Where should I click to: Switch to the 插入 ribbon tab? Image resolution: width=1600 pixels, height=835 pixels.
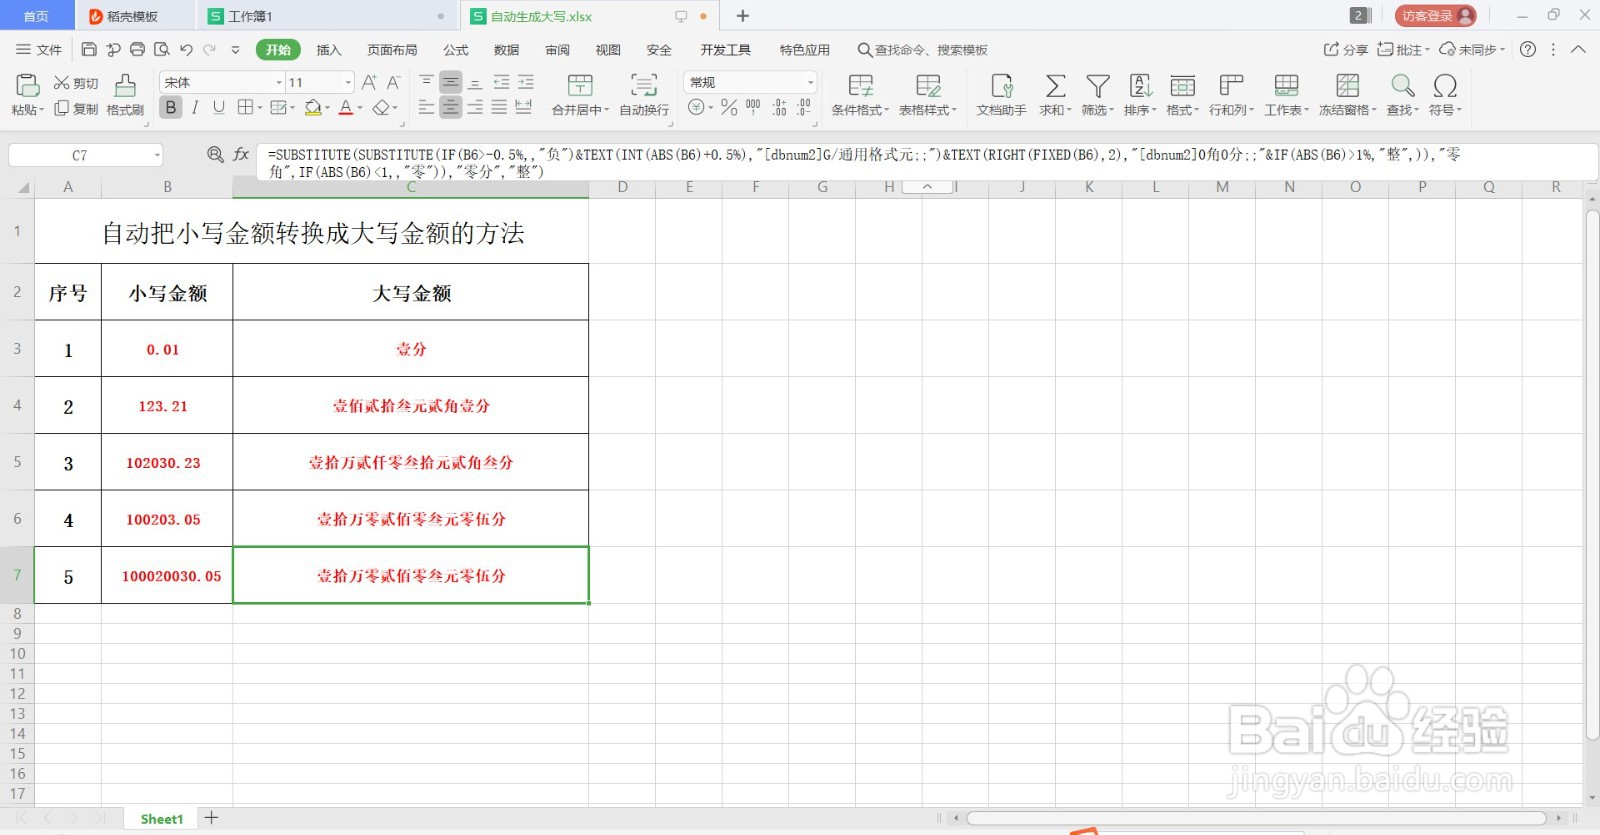pos(329,50)
